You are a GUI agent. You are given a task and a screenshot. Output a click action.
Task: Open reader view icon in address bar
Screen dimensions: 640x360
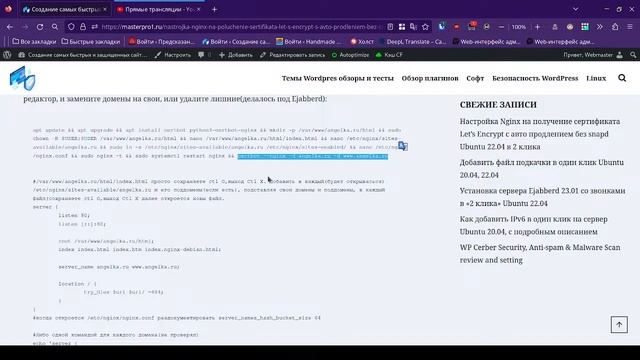[390, 27]
